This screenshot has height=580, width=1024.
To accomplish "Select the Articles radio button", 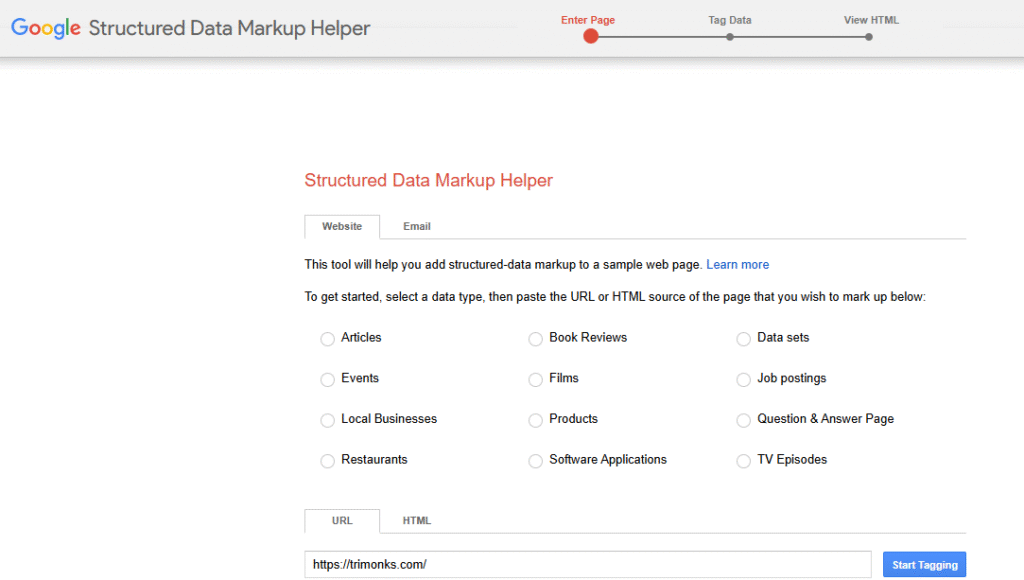I will (x=327, y=338).
